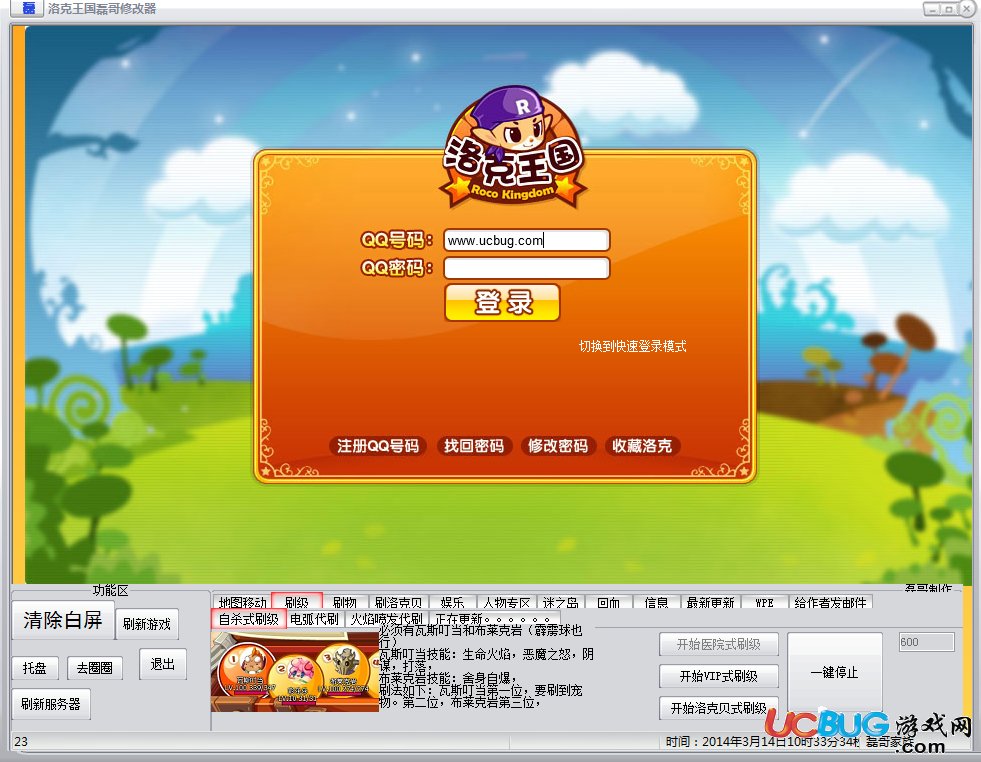Click the 修改密码 change password link
Viewport: 981px width, 762px height.
tap(557, 445)
